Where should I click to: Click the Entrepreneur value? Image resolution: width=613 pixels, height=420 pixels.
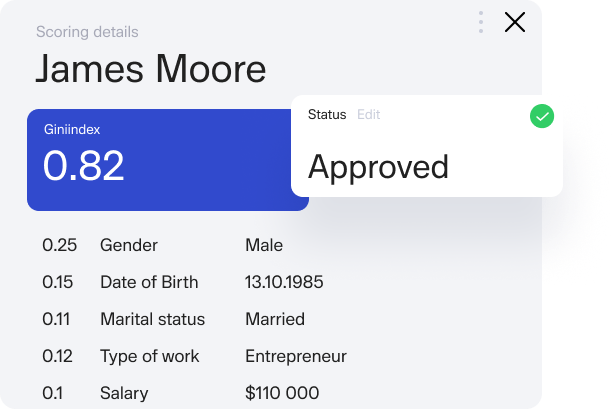pyautogui.click(x=296, y=356)
